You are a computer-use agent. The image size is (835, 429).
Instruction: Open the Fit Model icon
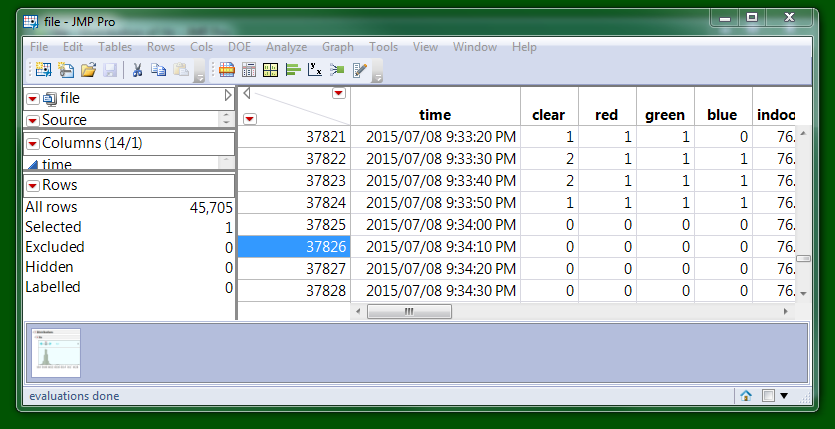click(x=337, y=70)
